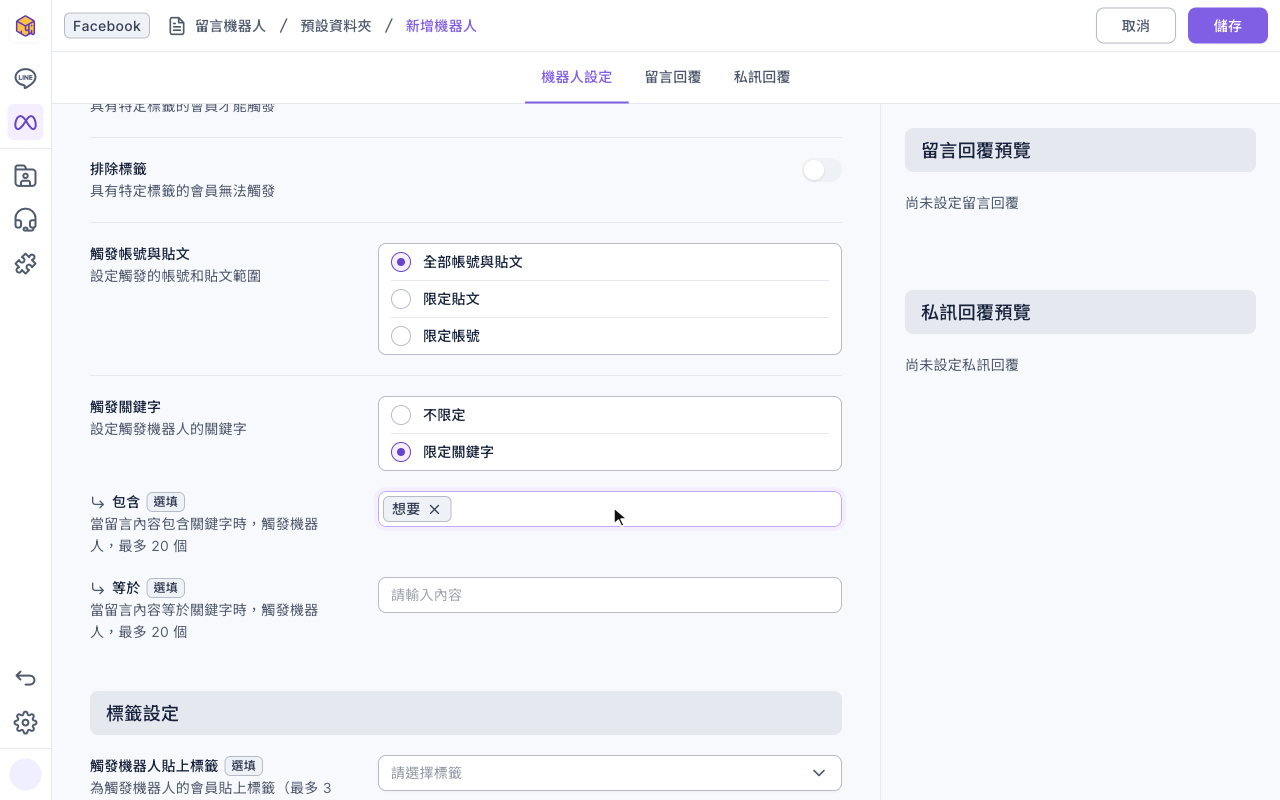Viewport: 1280px width, 800px height.
Task: Click the 私訊回覆預覽 header
Action: 1080,312
